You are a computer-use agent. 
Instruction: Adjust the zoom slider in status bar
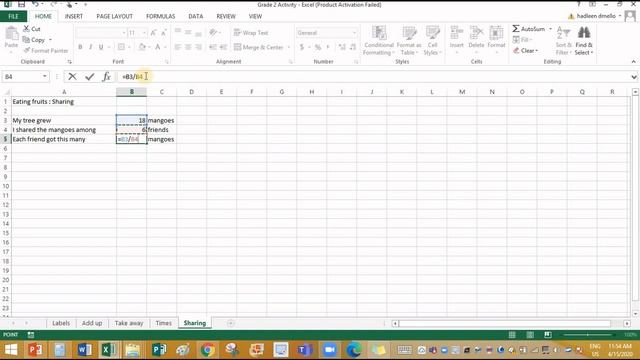pyautogui.click(x=587, y=335)
